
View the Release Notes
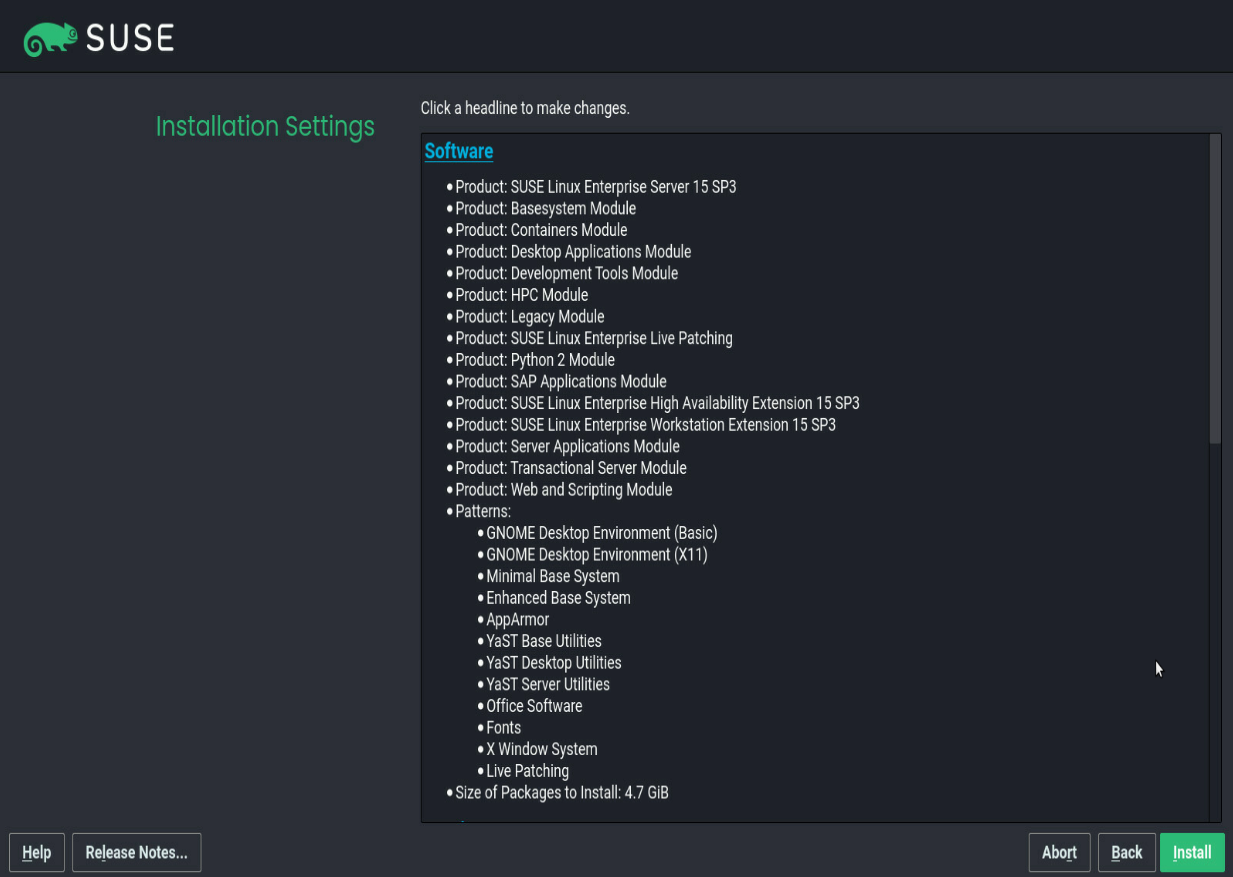(137, 852)
